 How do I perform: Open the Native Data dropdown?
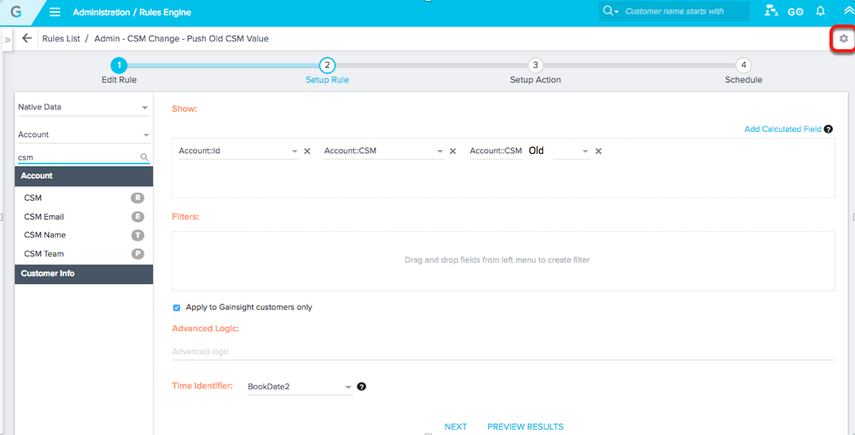coord(84,107)
